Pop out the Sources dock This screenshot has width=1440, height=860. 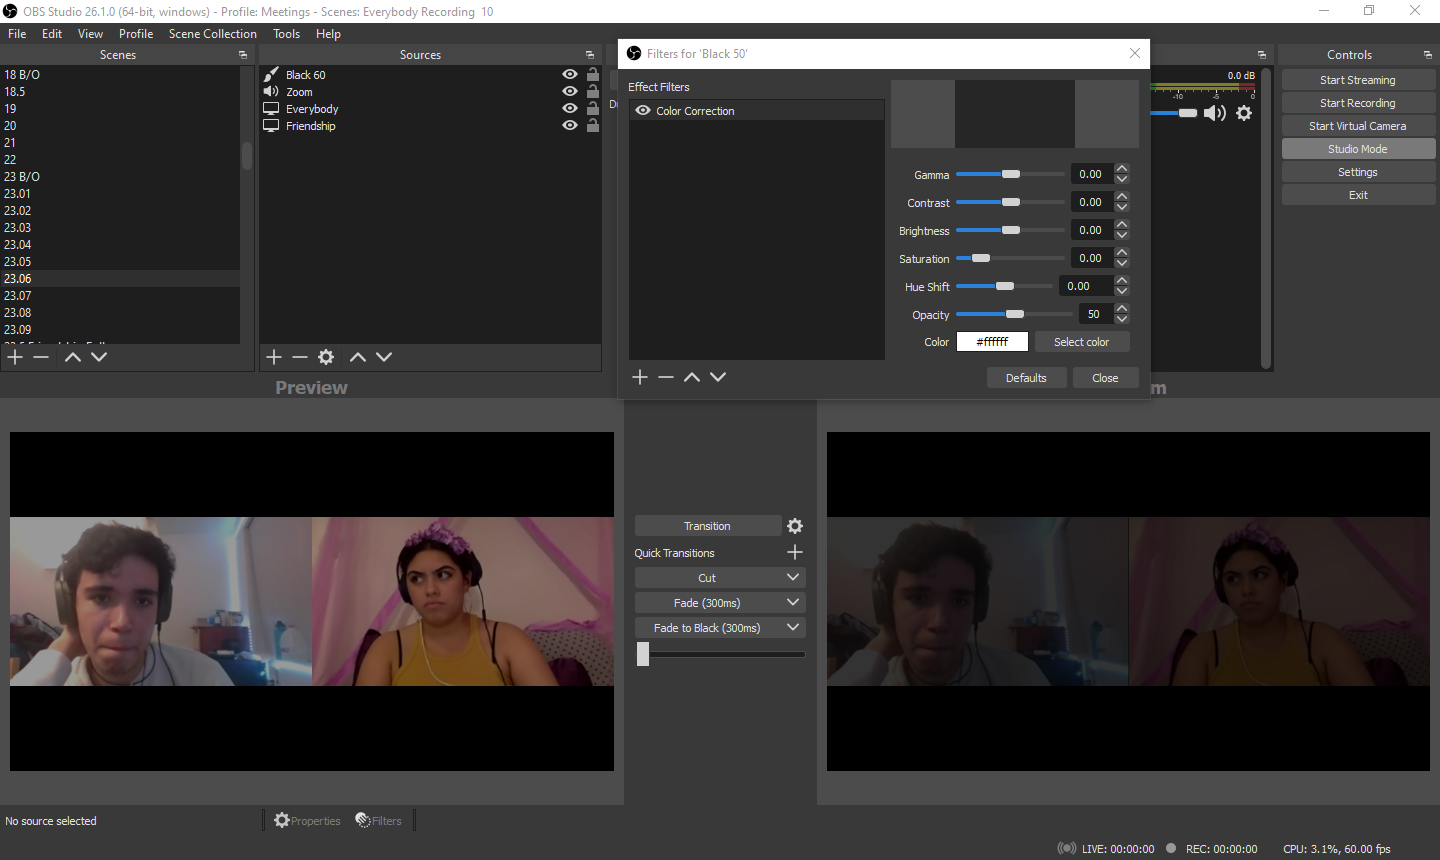[590, 55]
